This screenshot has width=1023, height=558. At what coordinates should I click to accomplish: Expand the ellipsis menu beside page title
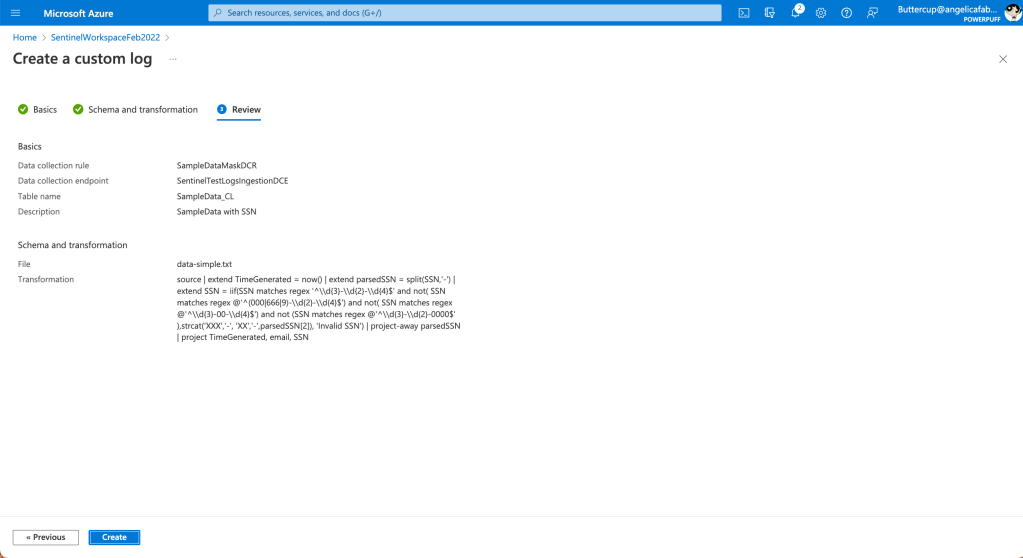pyautogui.click(x=172, y=59)
